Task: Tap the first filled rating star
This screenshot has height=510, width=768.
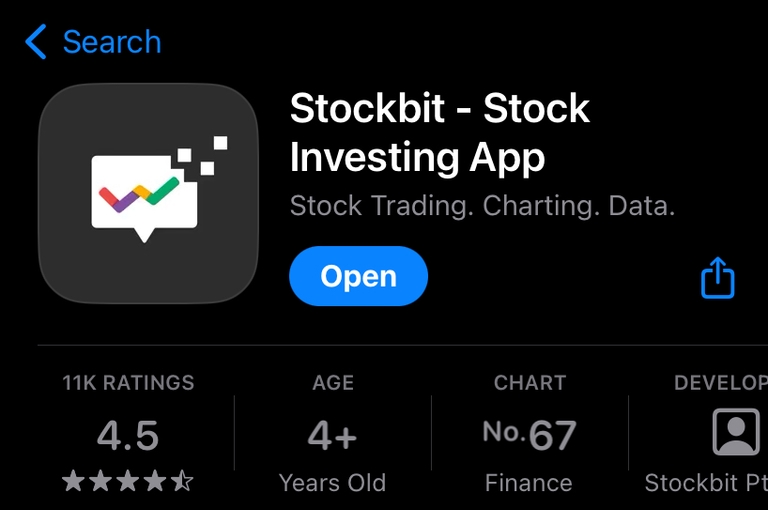Action: click(x=73, y=482)
